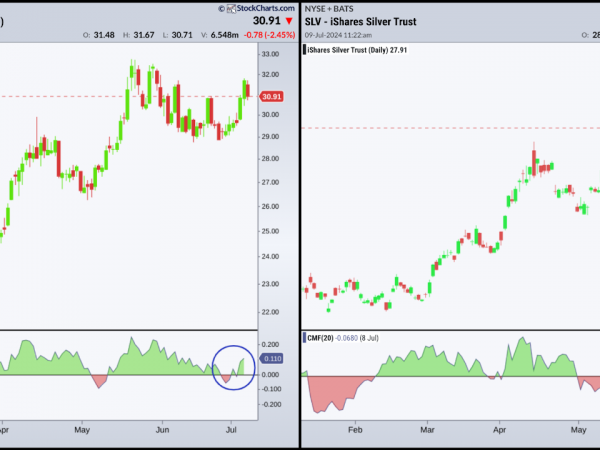Viewport: 600px width, 450px height.
Task: Click the CMF(20) indicator legend
Action: pyautogui.click(x=320, y=338)
